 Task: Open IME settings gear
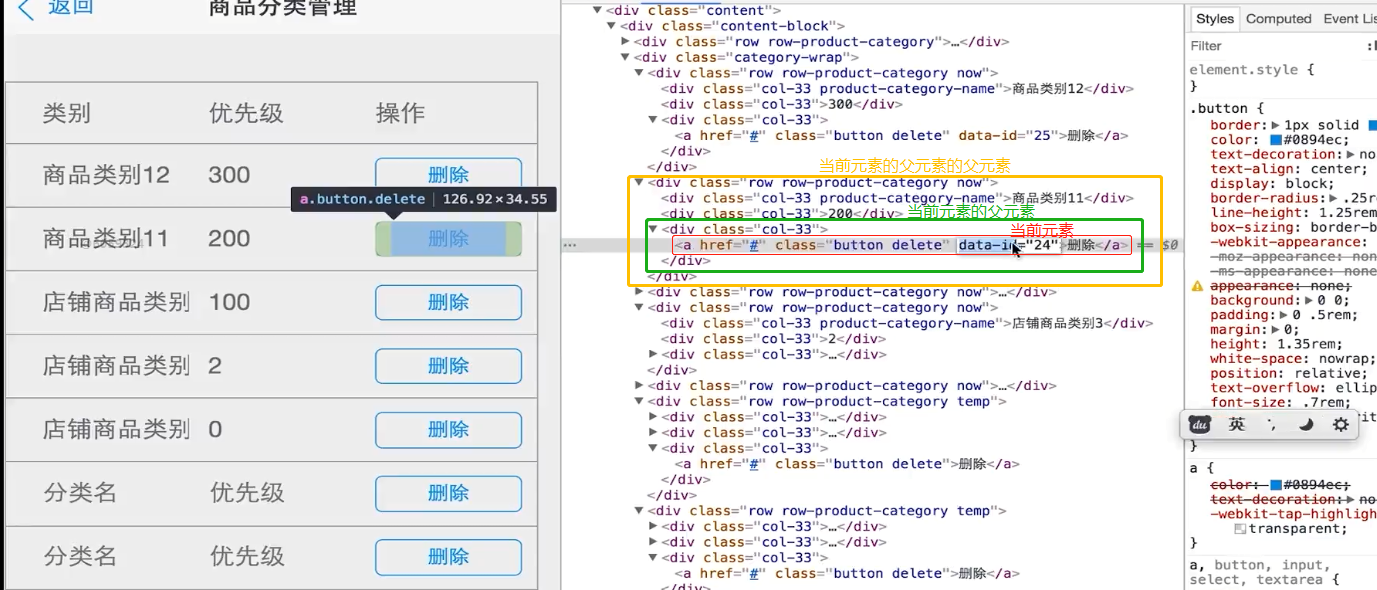1341,424
